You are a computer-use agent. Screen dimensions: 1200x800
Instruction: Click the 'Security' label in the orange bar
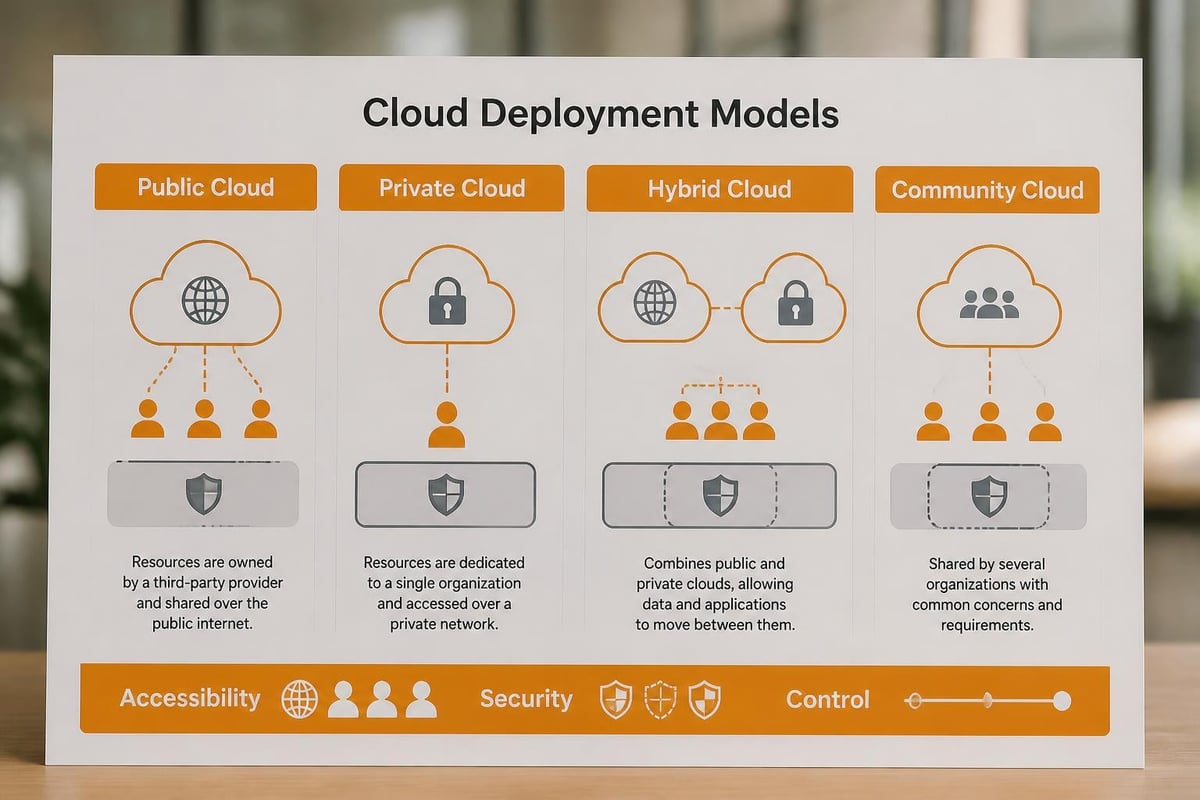(x=526, y=698)
